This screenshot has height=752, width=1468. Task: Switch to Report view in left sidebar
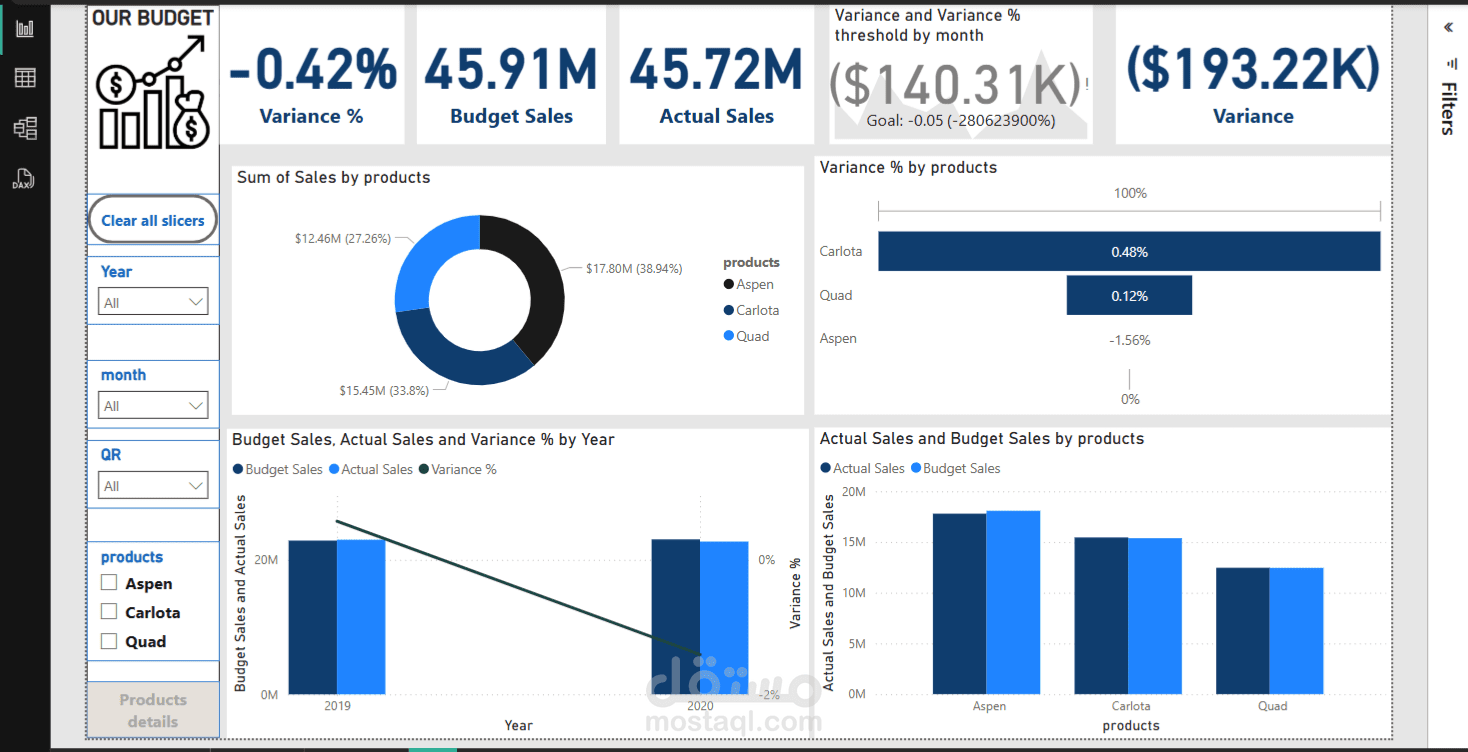tap(24, 28)
